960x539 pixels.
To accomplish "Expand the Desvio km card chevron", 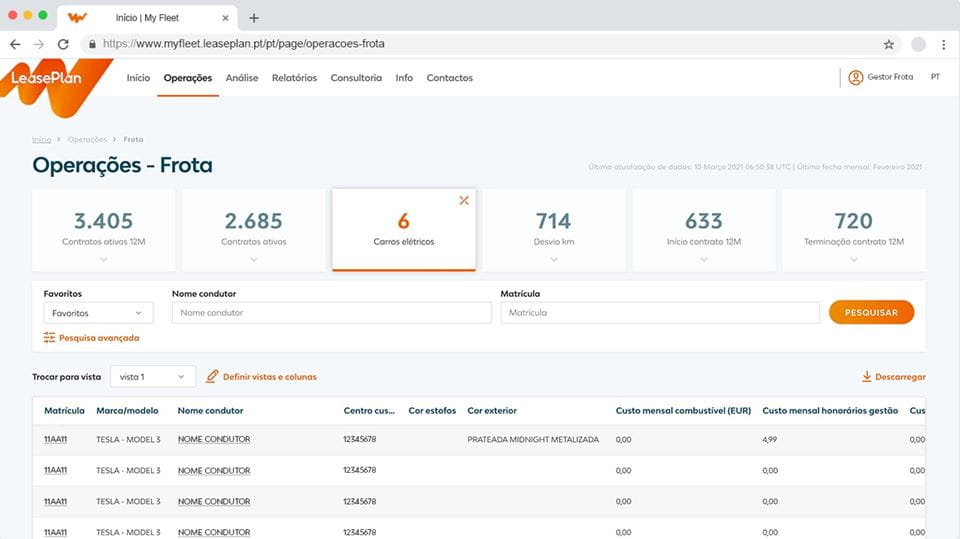I will 554,259.
